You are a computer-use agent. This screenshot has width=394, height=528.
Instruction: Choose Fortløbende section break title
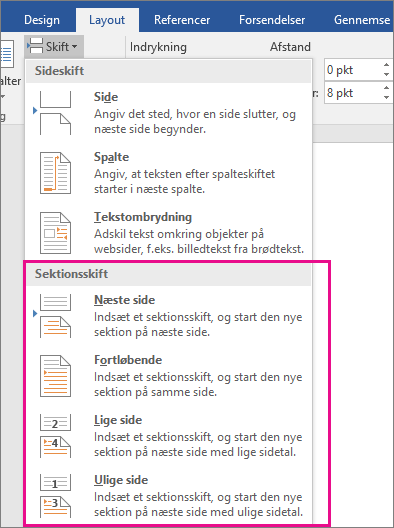click(x=128, y=360)
